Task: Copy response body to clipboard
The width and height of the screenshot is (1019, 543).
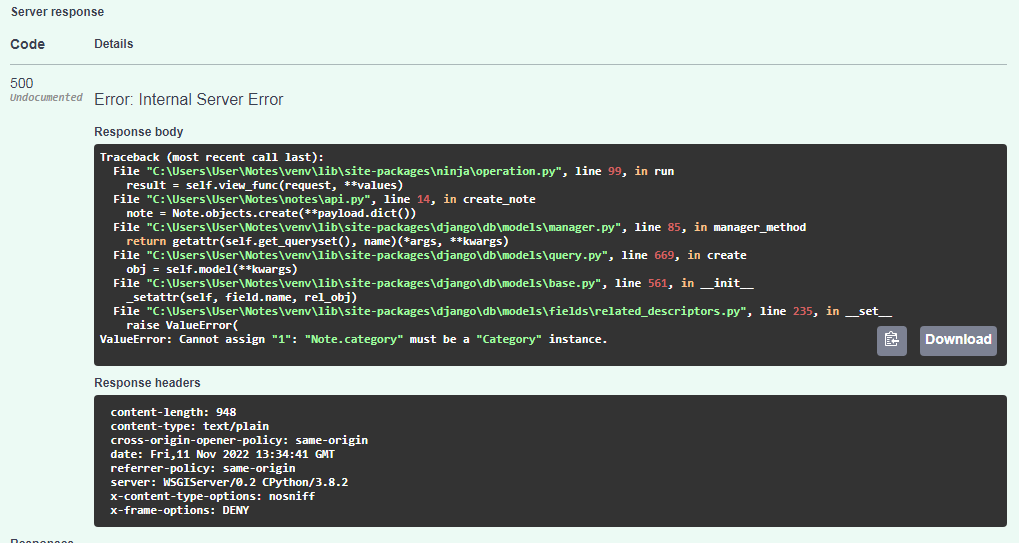Action: pyautogui.click(x=892, y=340)
